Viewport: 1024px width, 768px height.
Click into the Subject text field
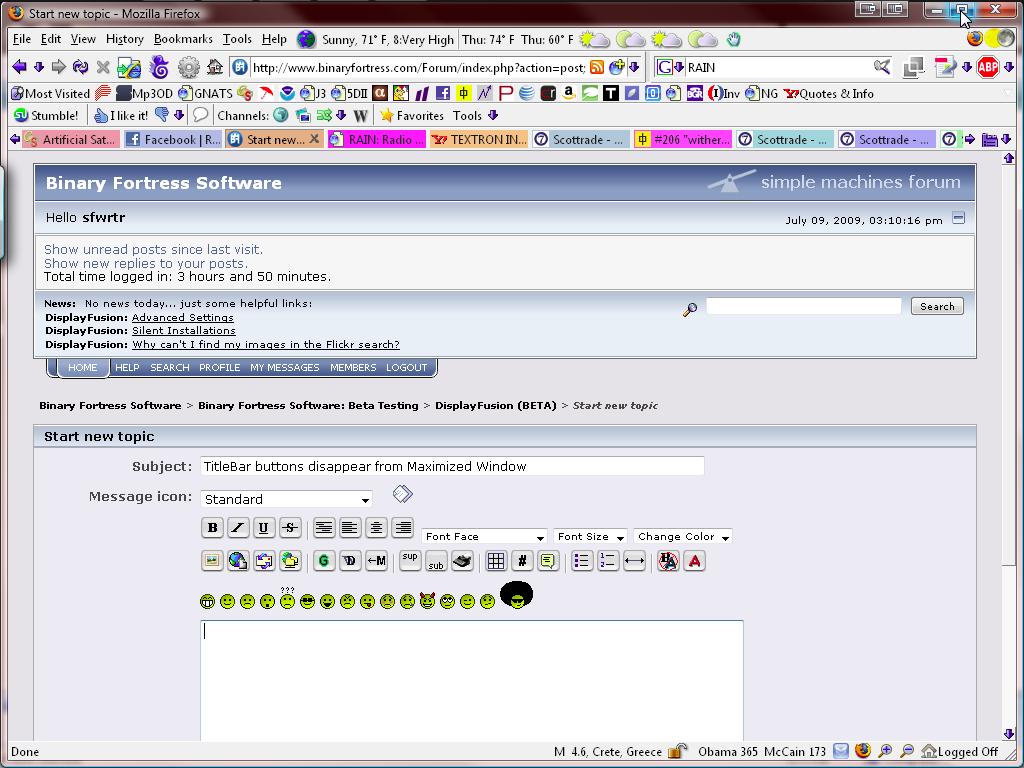[x=452, y=466]
